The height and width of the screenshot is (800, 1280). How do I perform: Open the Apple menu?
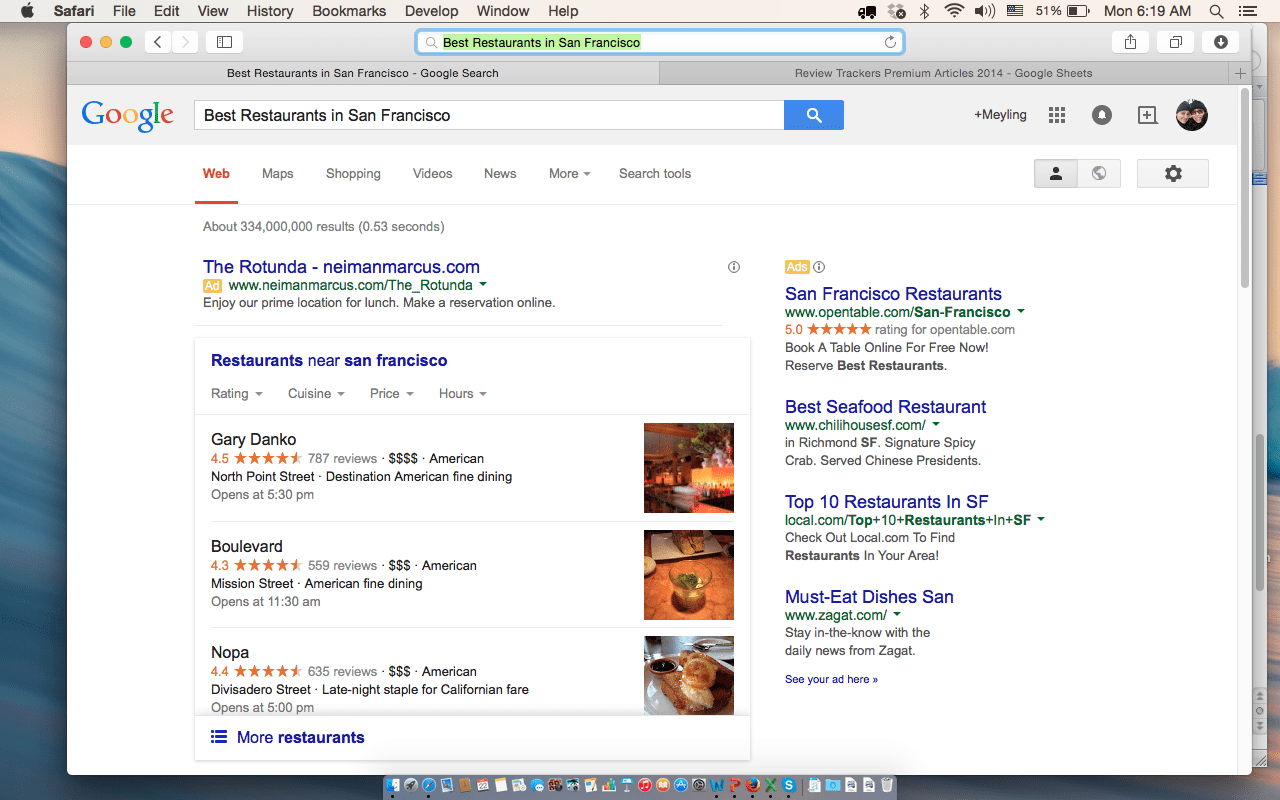27,11
